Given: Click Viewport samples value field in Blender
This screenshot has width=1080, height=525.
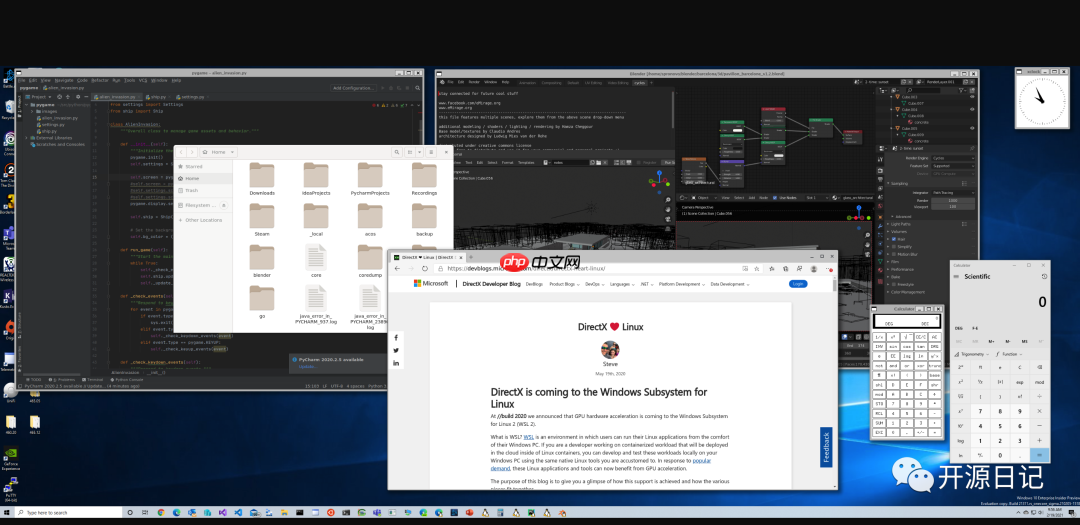Looking at the screenshot, I should click(x=953, y=206).
